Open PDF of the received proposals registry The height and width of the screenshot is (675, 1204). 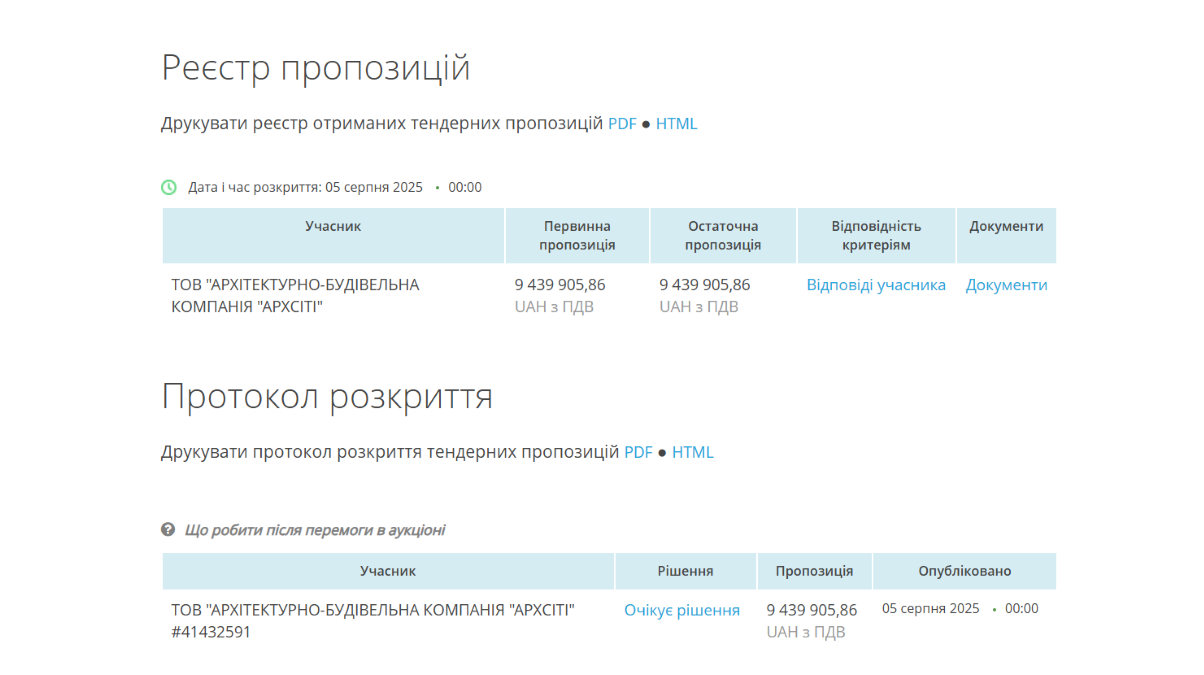tap(622, 124)
